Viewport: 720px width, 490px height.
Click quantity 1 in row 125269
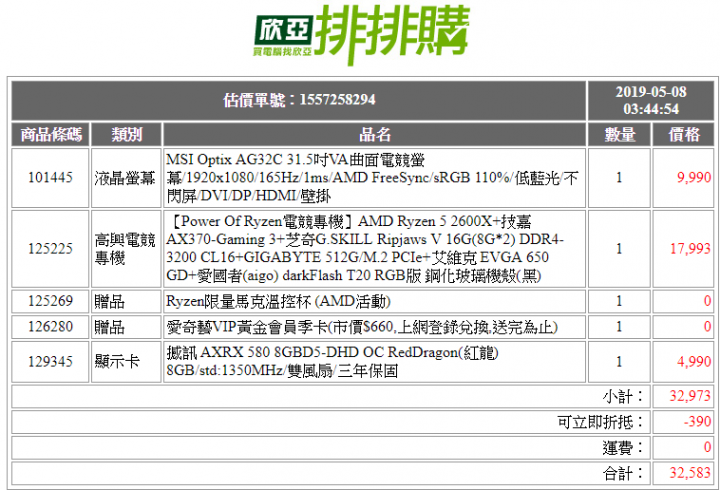619,301
